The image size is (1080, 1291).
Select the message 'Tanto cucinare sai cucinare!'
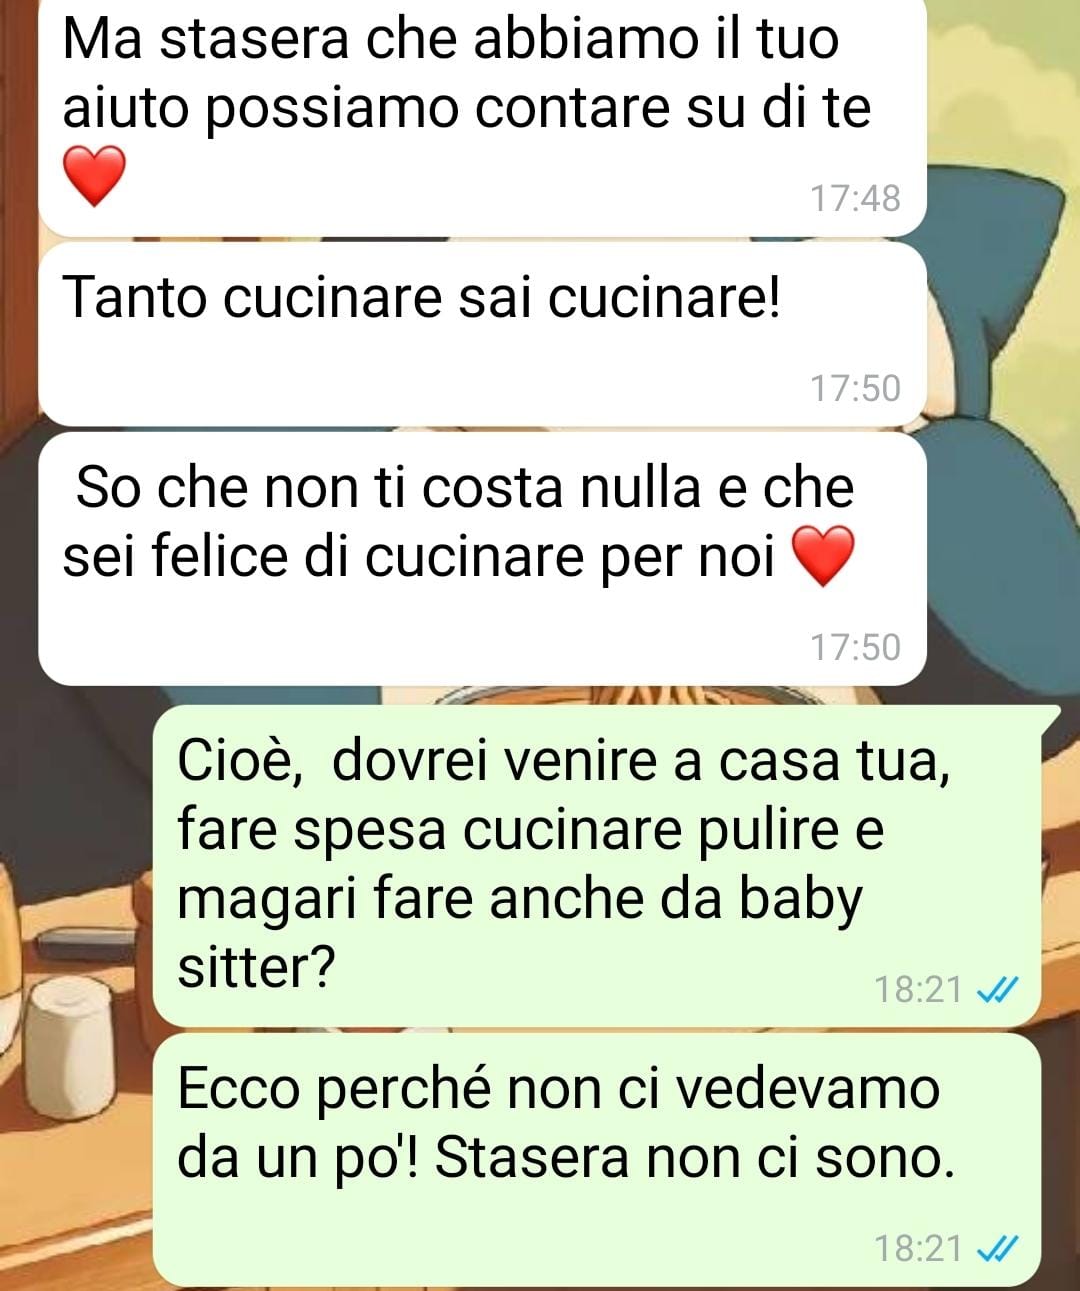[482, 334]
